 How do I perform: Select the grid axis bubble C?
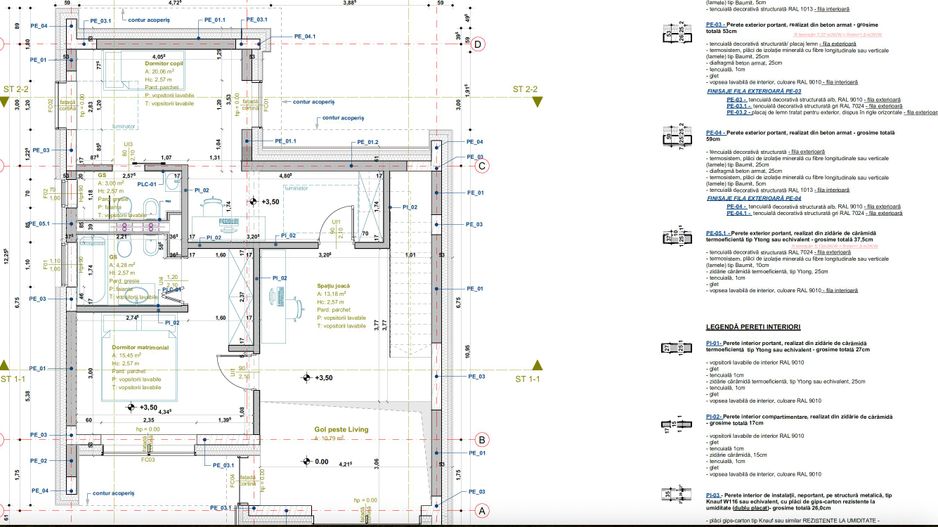tap(480, 167)
